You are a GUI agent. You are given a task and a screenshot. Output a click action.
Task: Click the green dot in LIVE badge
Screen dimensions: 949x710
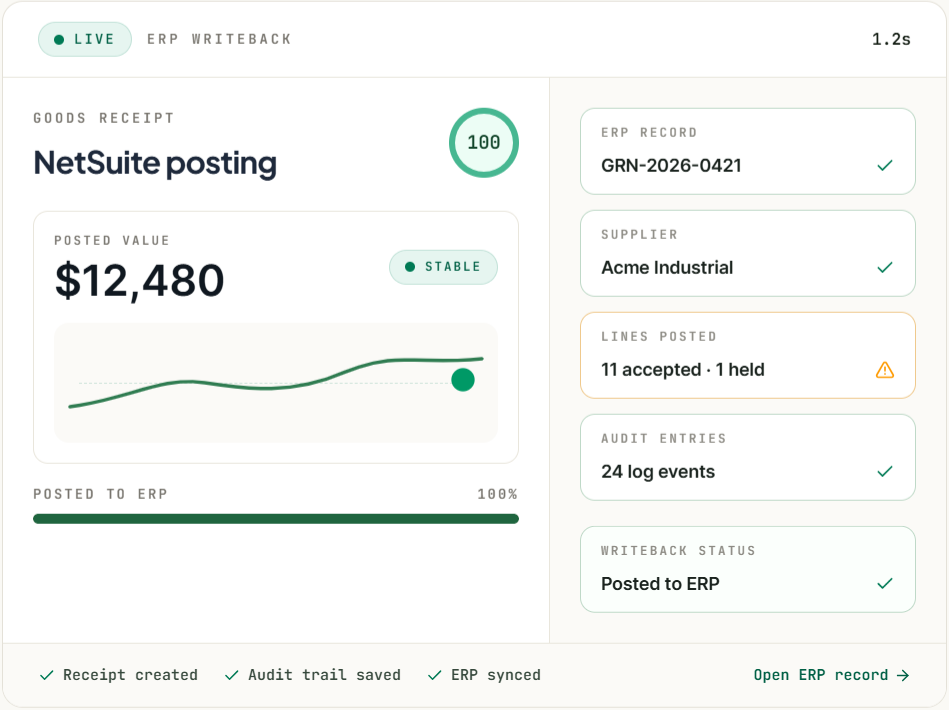59,40
